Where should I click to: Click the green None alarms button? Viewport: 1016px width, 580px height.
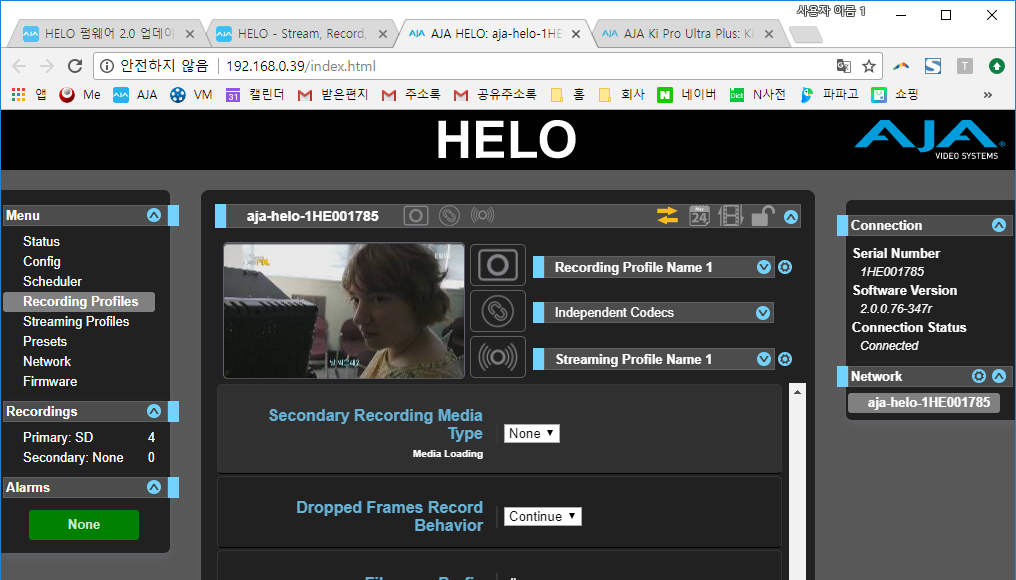point(84,525)
